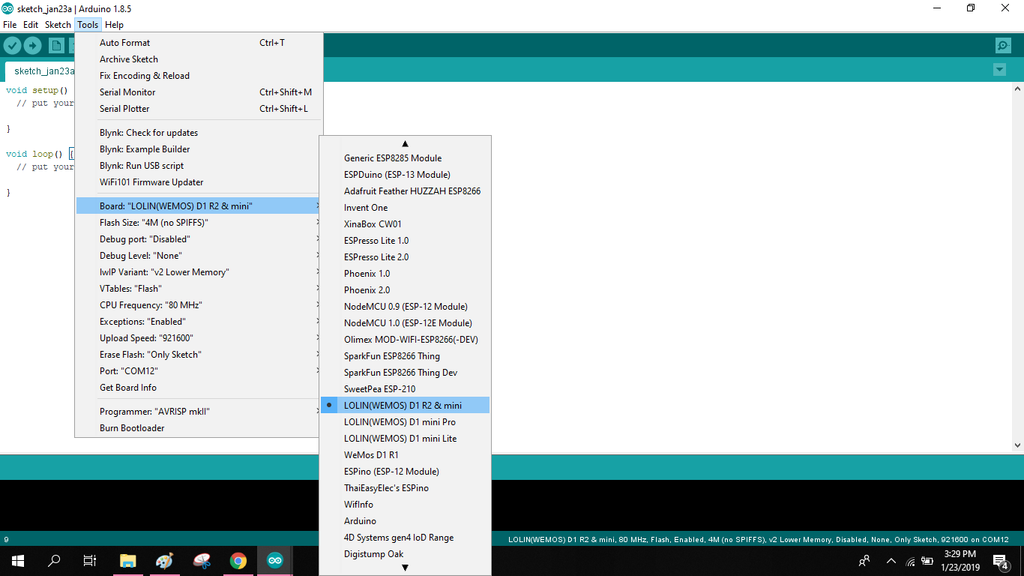Open the Serial Monitor magnifier icon
1024x576 pixels.
pos(1003,45)
